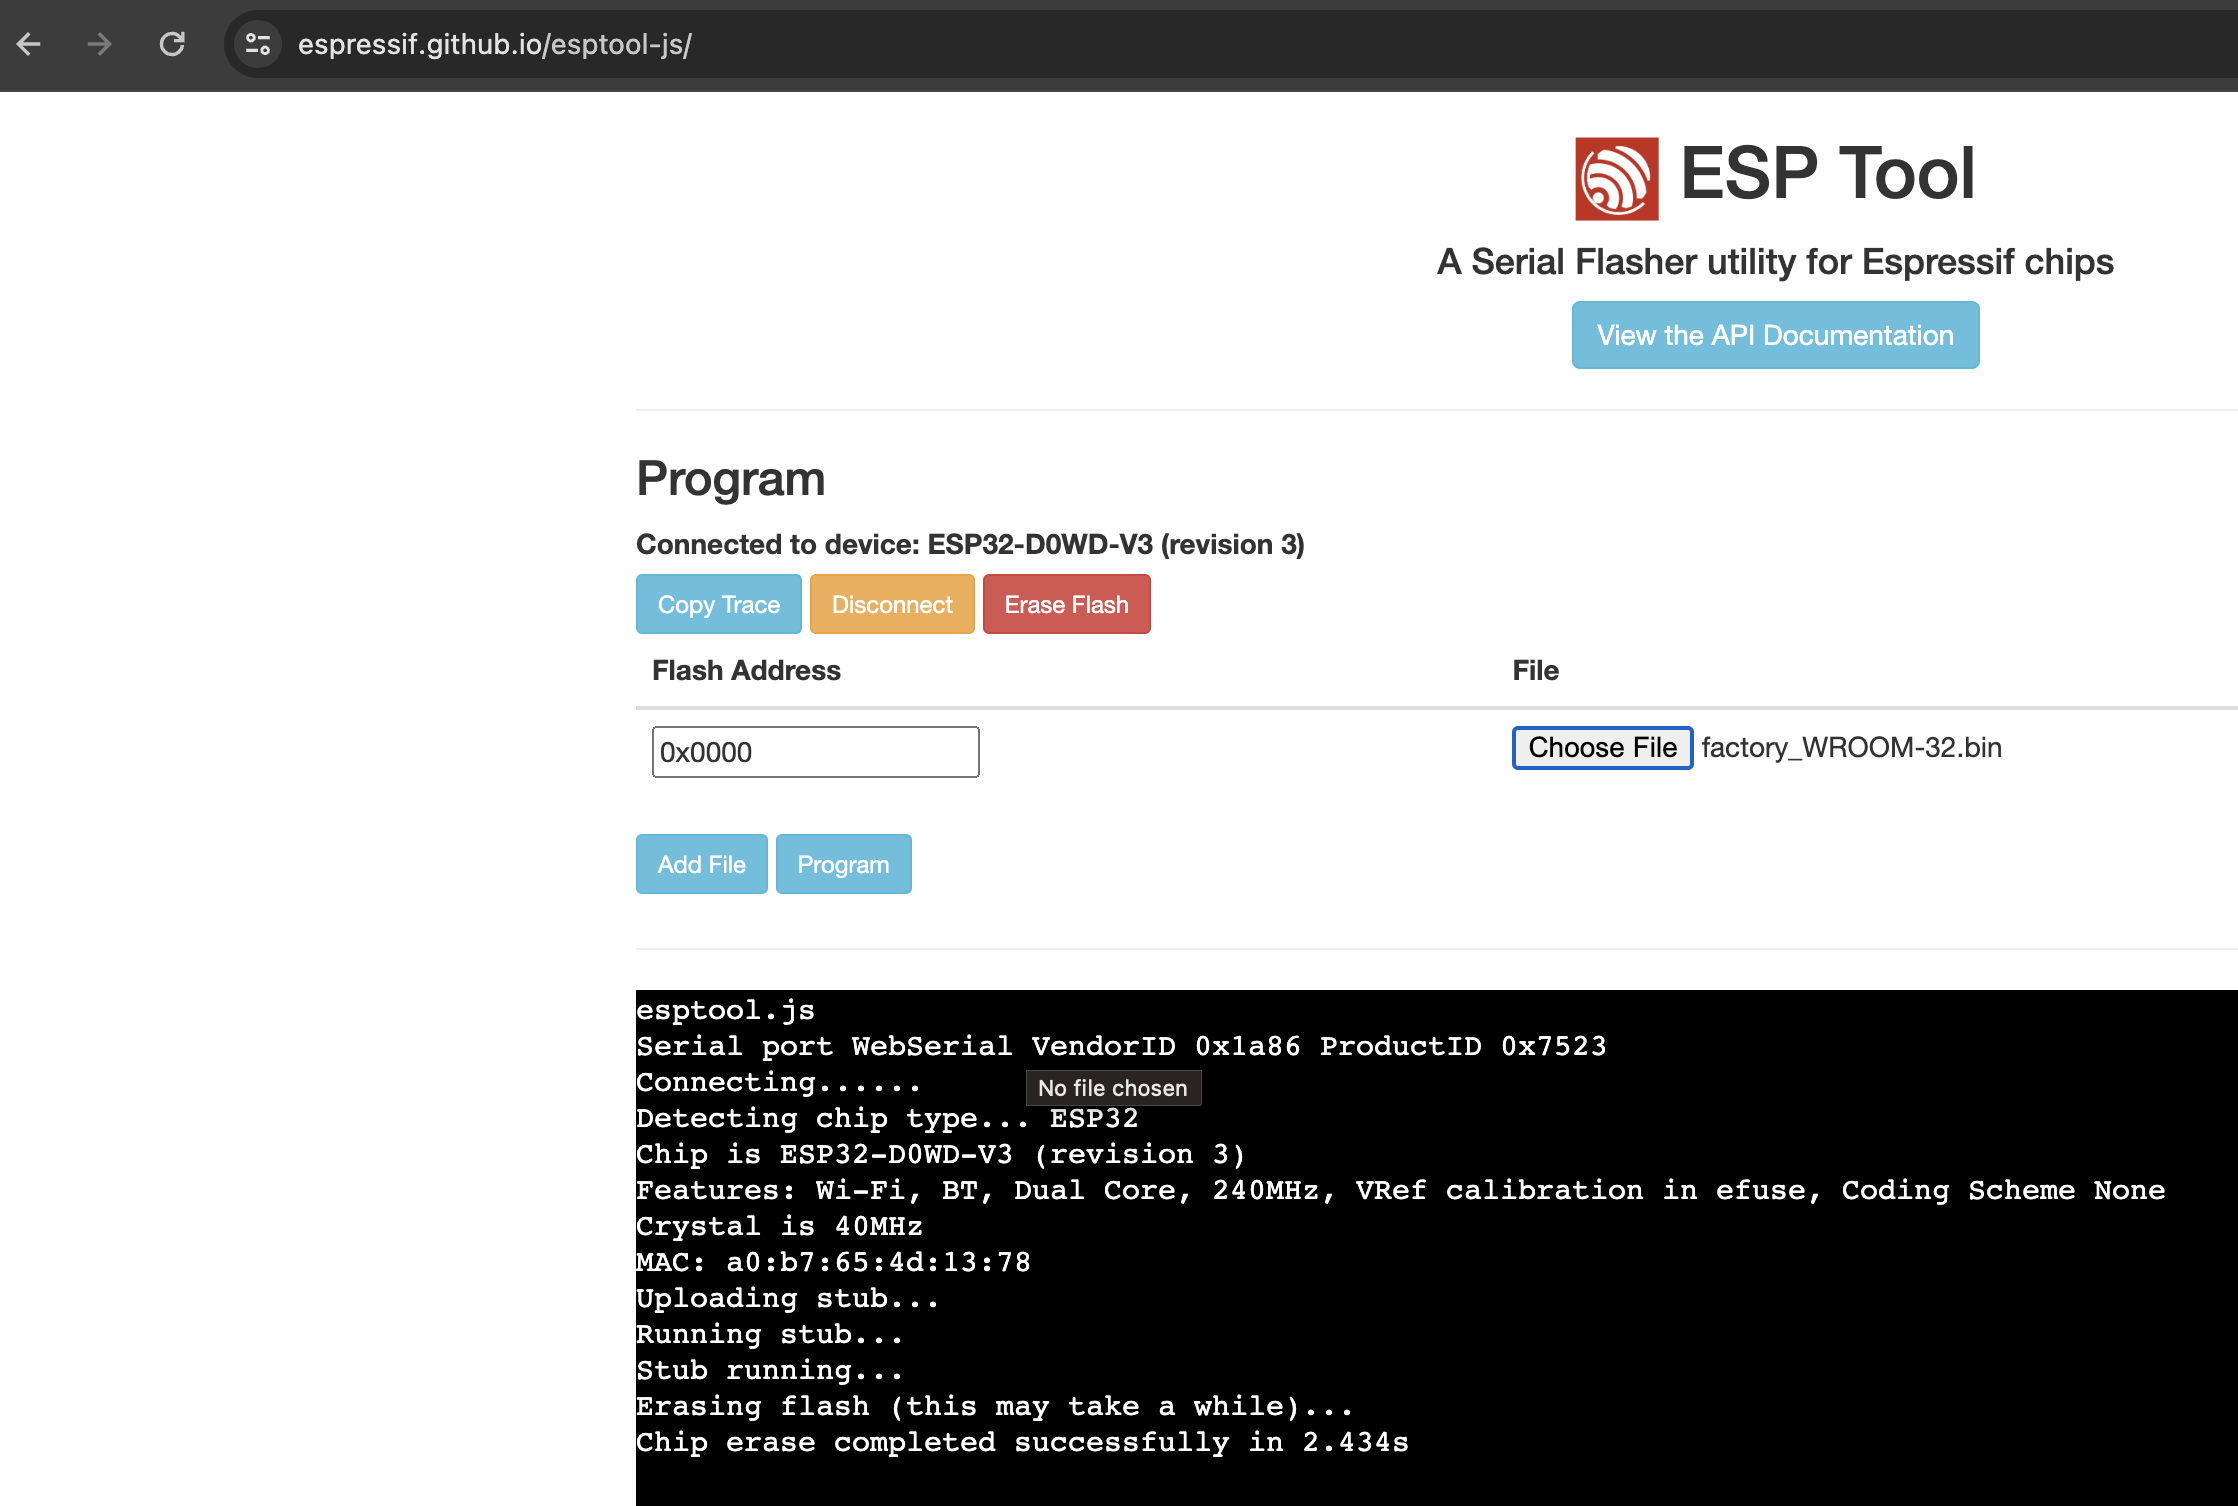Click the browser back arrow
The image size is (2238, 1506).
coord(29,44)
